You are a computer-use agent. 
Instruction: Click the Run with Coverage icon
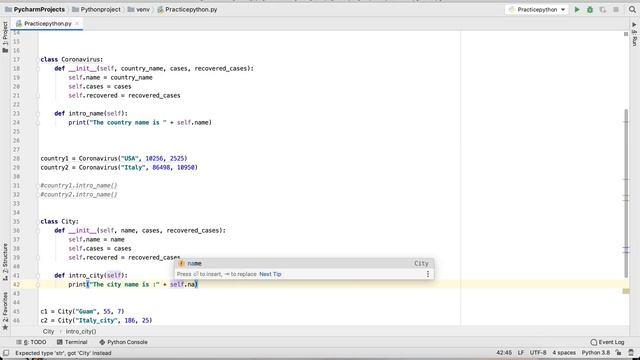[603, 9]
